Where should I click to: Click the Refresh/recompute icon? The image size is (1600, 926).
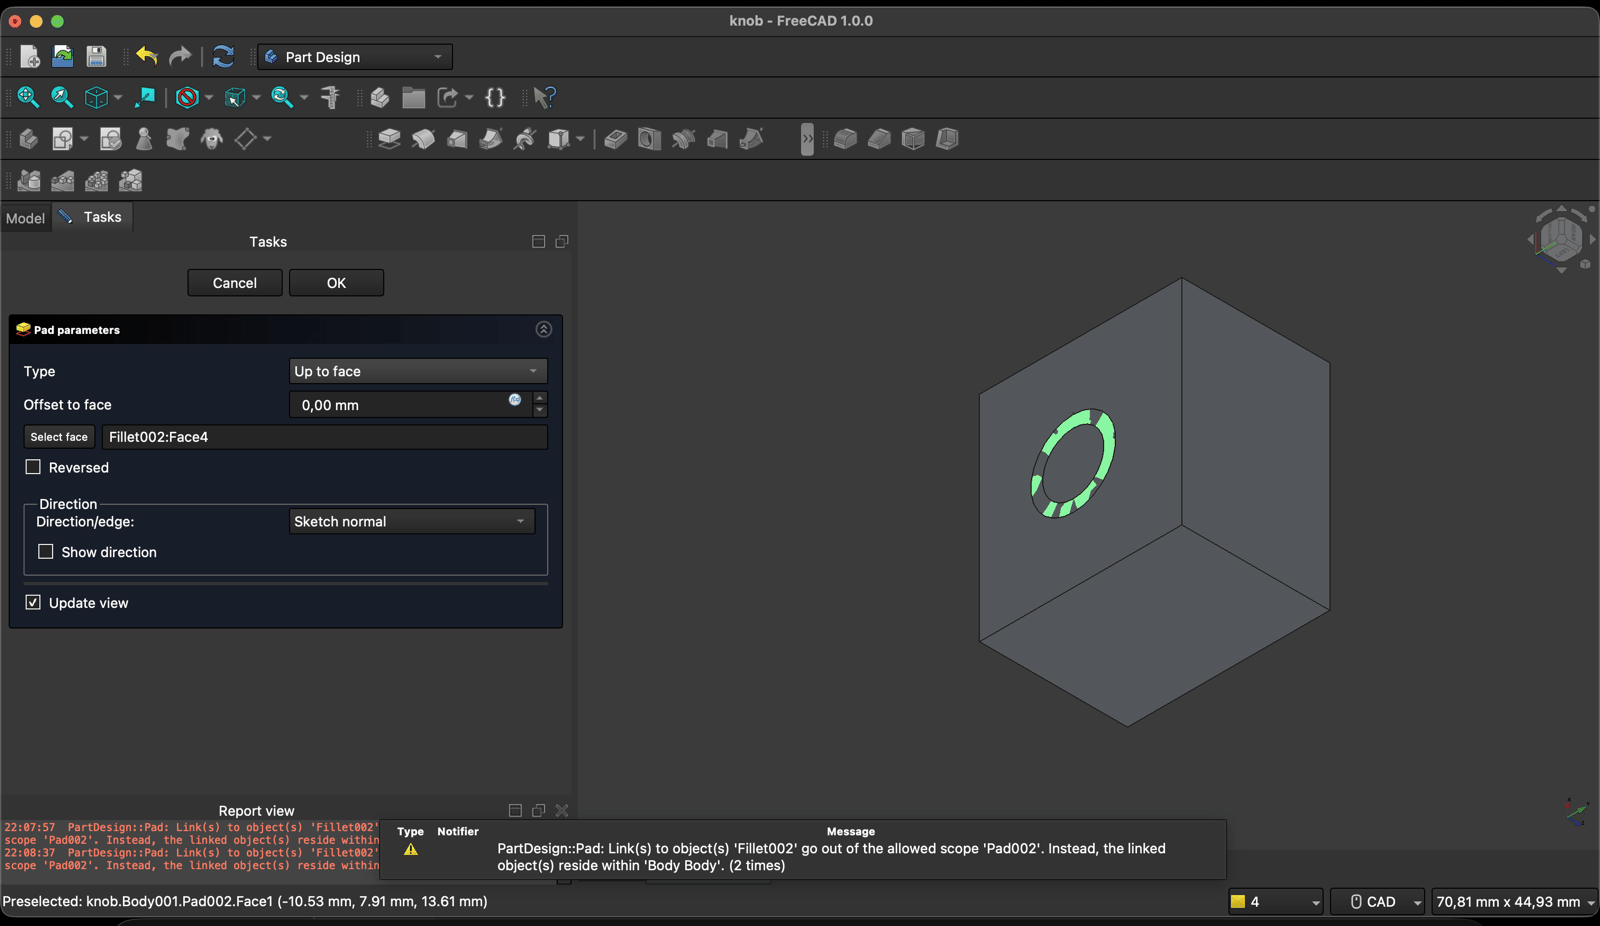point(223,57)
